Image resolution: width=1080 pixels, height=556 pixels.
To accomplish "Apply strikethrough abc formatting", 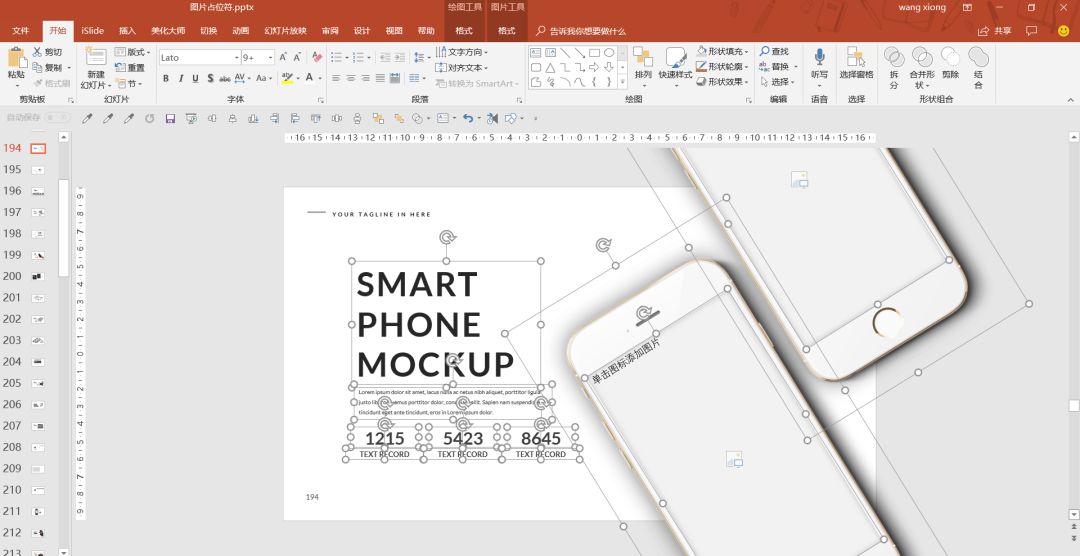I will (x=225, y=79).
